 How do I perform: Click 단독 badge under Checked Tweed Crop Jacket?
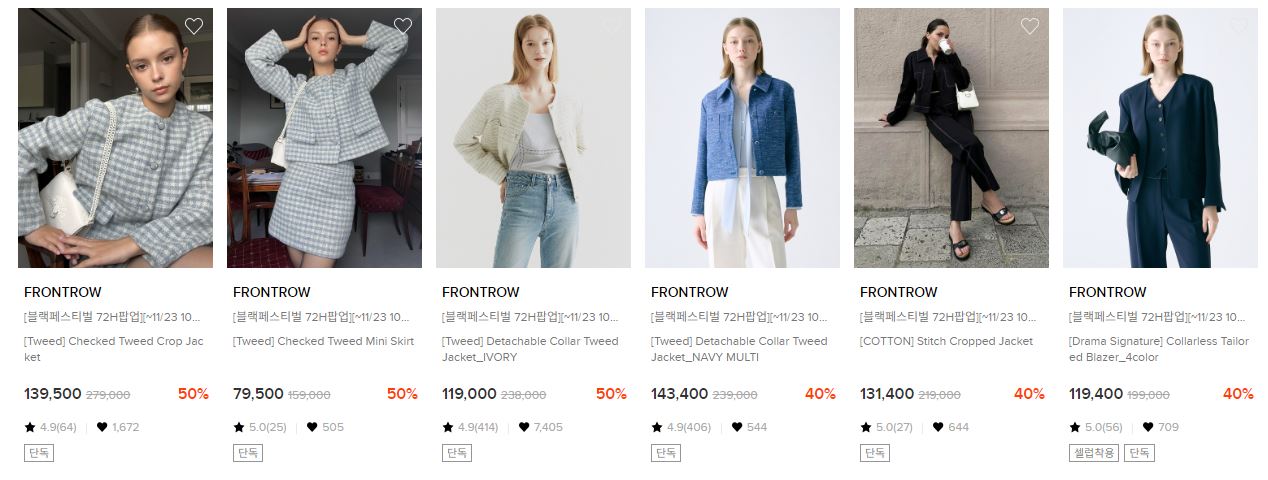(x=39, y=453)
